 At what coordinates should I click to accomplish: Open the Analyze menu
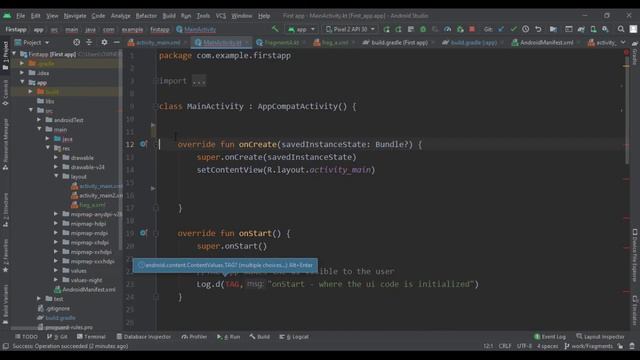[120, 16]
